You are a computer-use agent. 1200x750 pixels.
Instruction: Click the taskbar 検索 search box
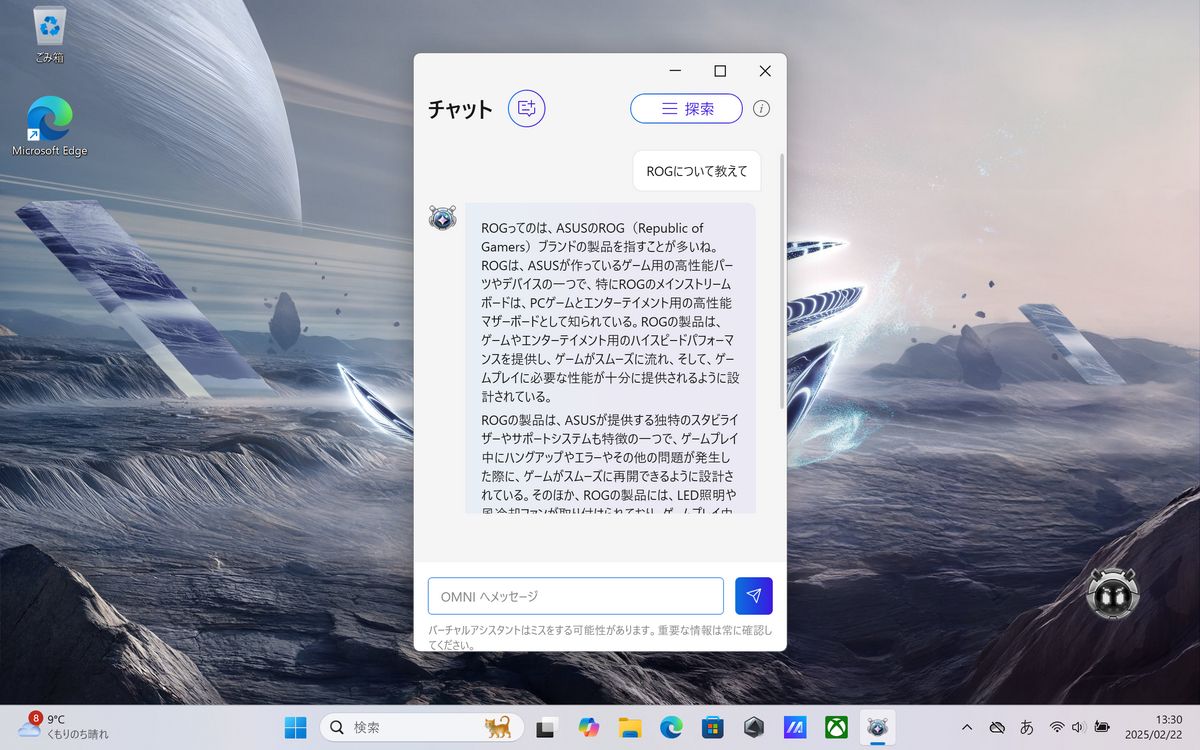tap(422, 727)
